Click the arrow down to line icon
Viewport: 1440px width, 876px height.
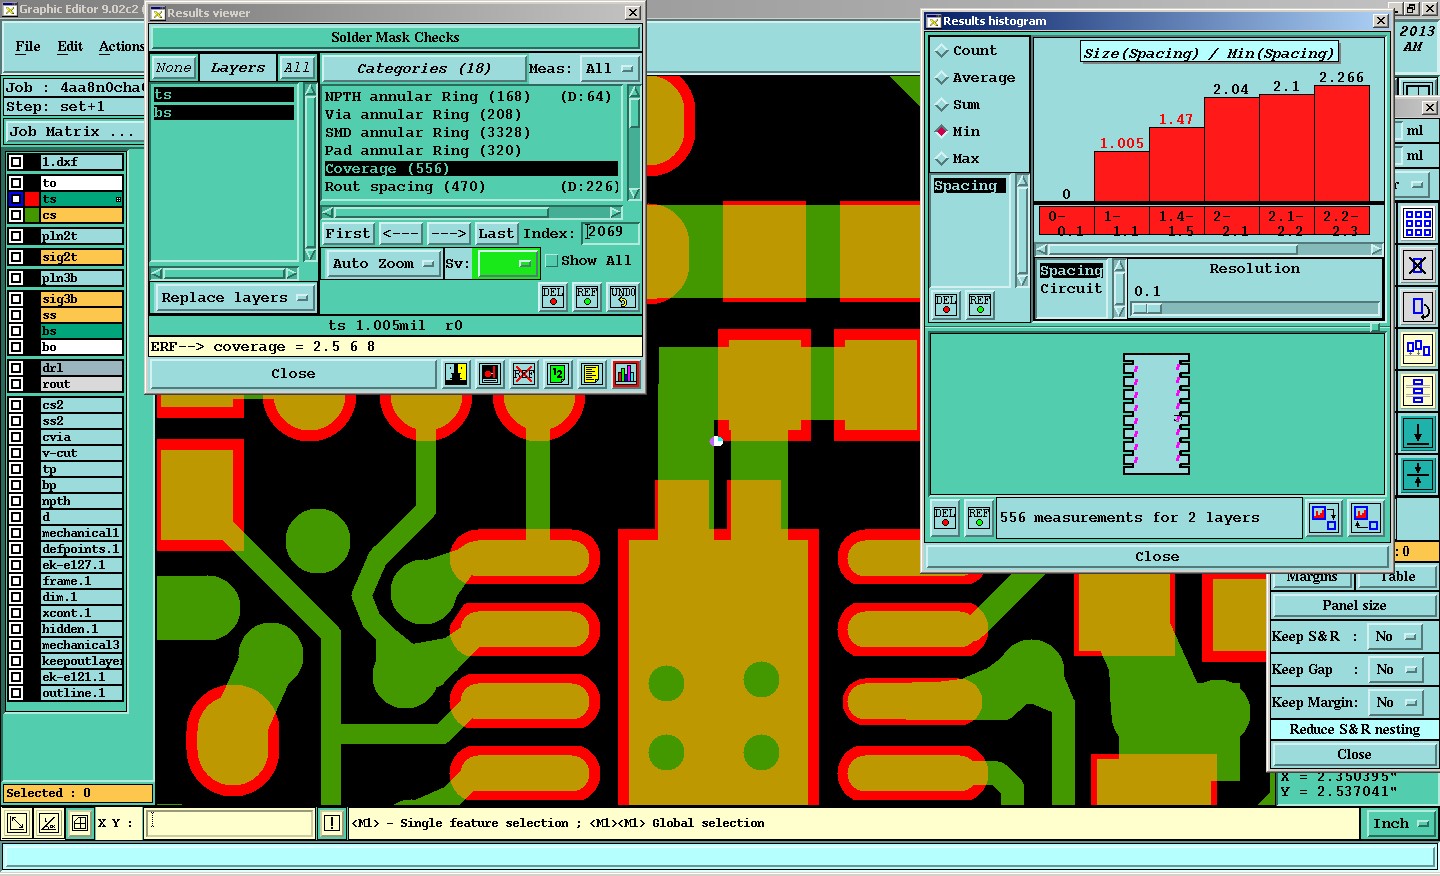pos(1418,433)
